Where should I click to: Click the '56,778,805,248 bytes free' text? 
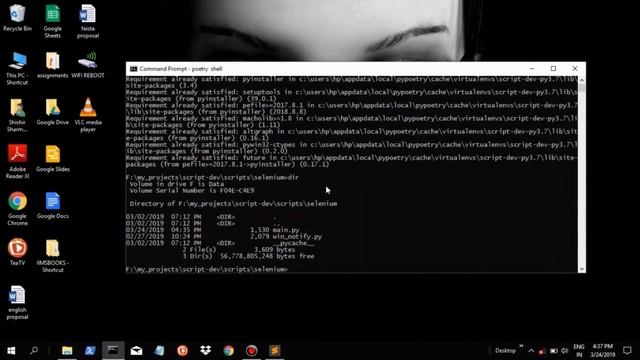(267, 256)
